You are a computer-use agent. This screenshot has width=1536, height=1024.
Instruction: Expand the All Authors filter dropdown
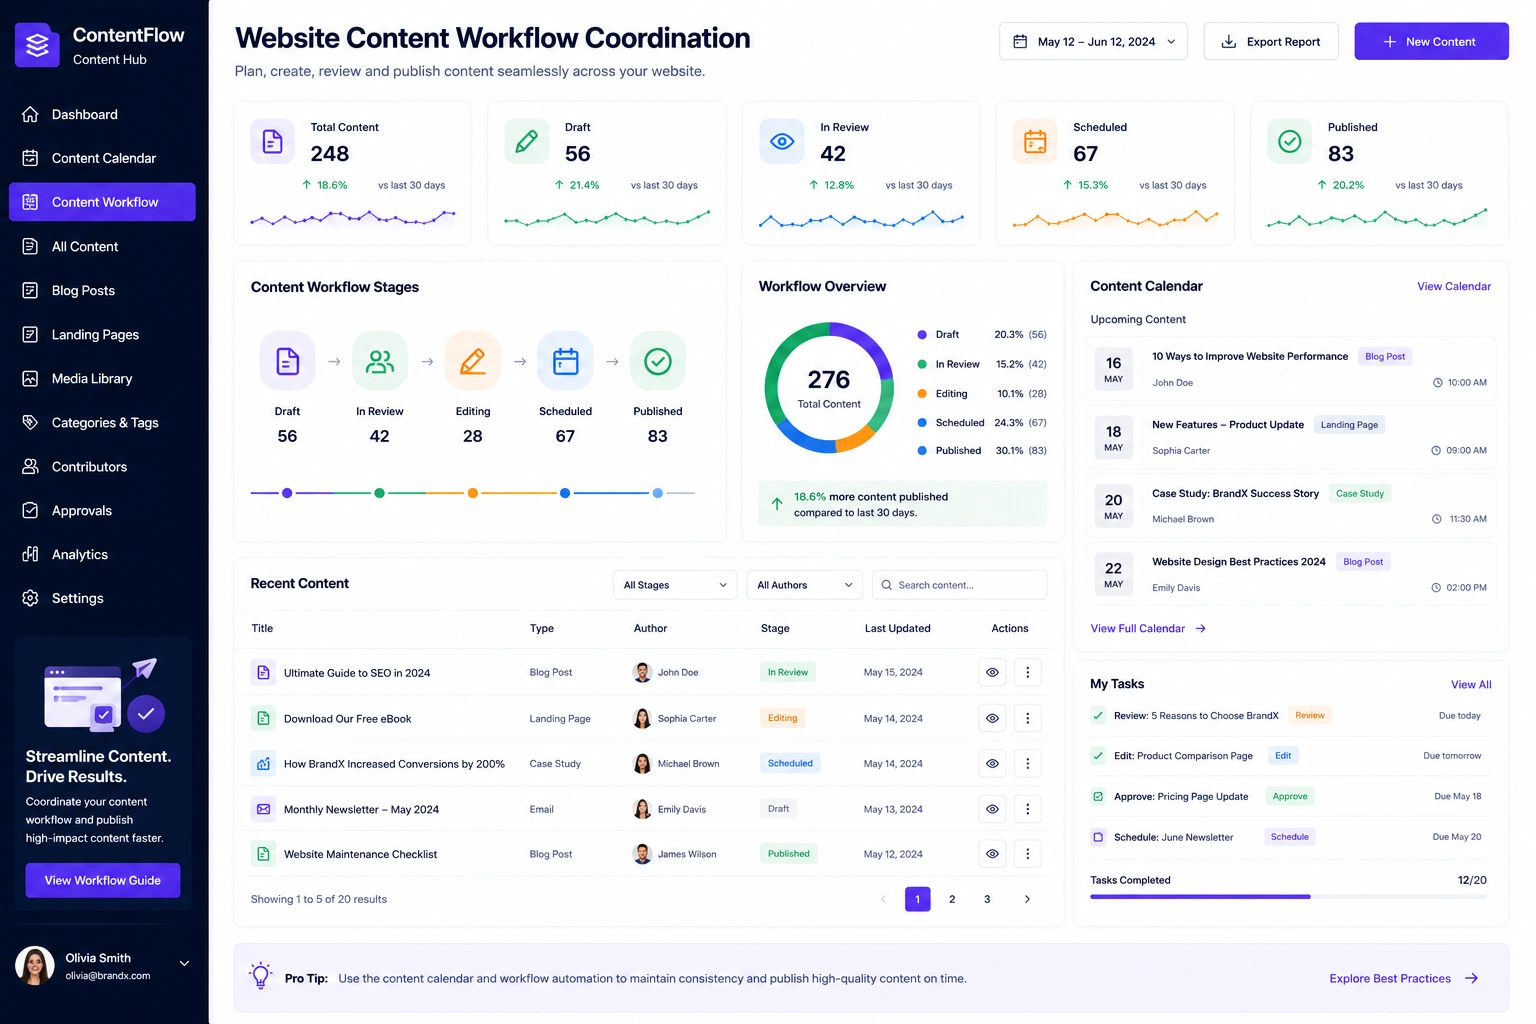[x=805, y=585]
